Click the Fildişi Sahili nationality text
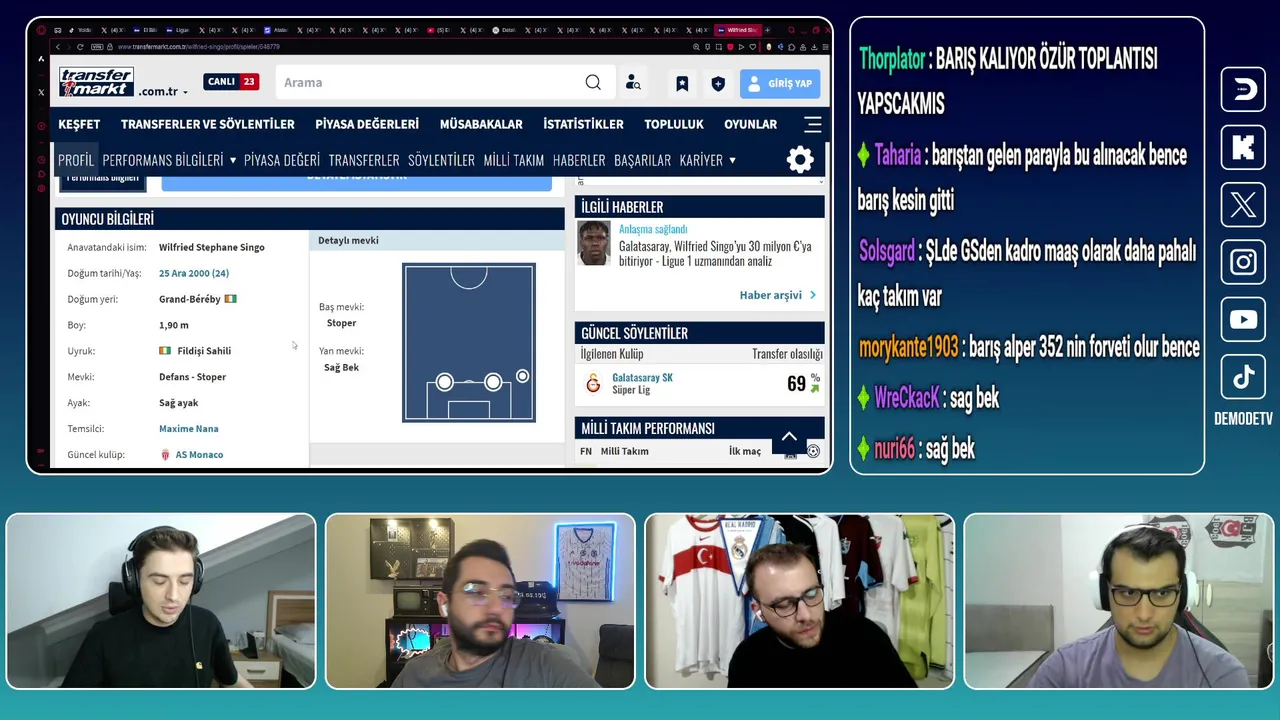 pyautogui.click(x=204, y=351)
